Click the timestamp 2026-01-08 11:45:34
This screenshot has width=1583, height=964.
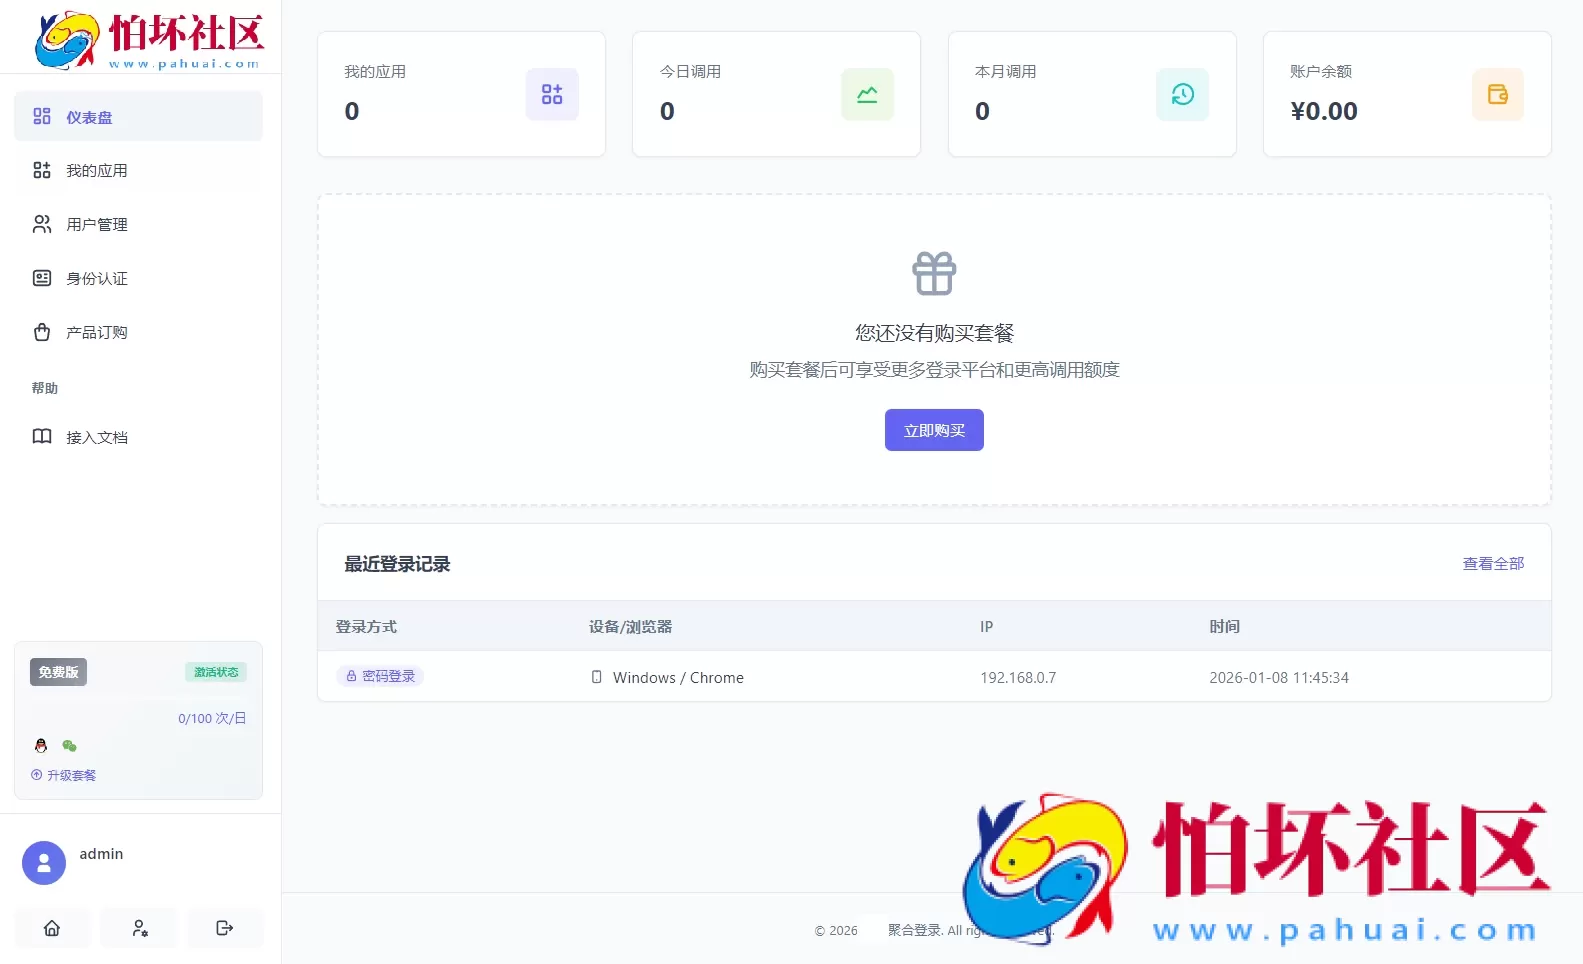pyautogui.click(x=1279, y=678)
